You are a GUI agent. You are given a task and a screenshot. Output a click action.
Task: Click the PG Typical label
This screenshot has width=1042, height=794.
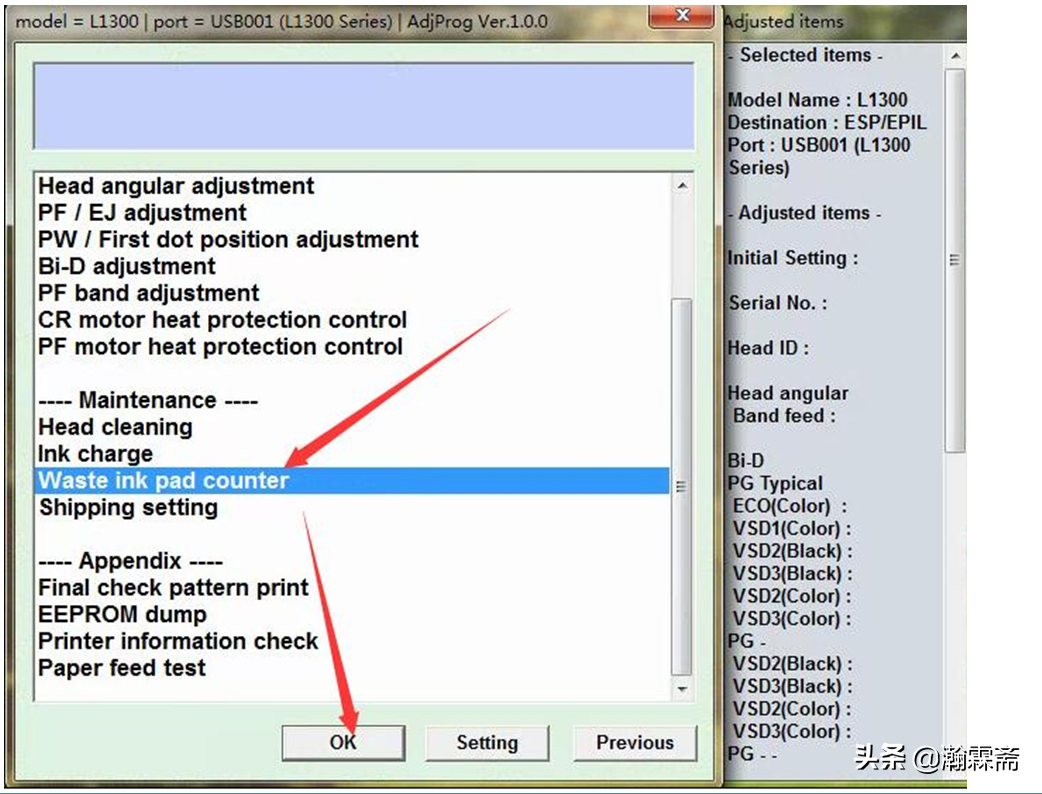(775, 483)
